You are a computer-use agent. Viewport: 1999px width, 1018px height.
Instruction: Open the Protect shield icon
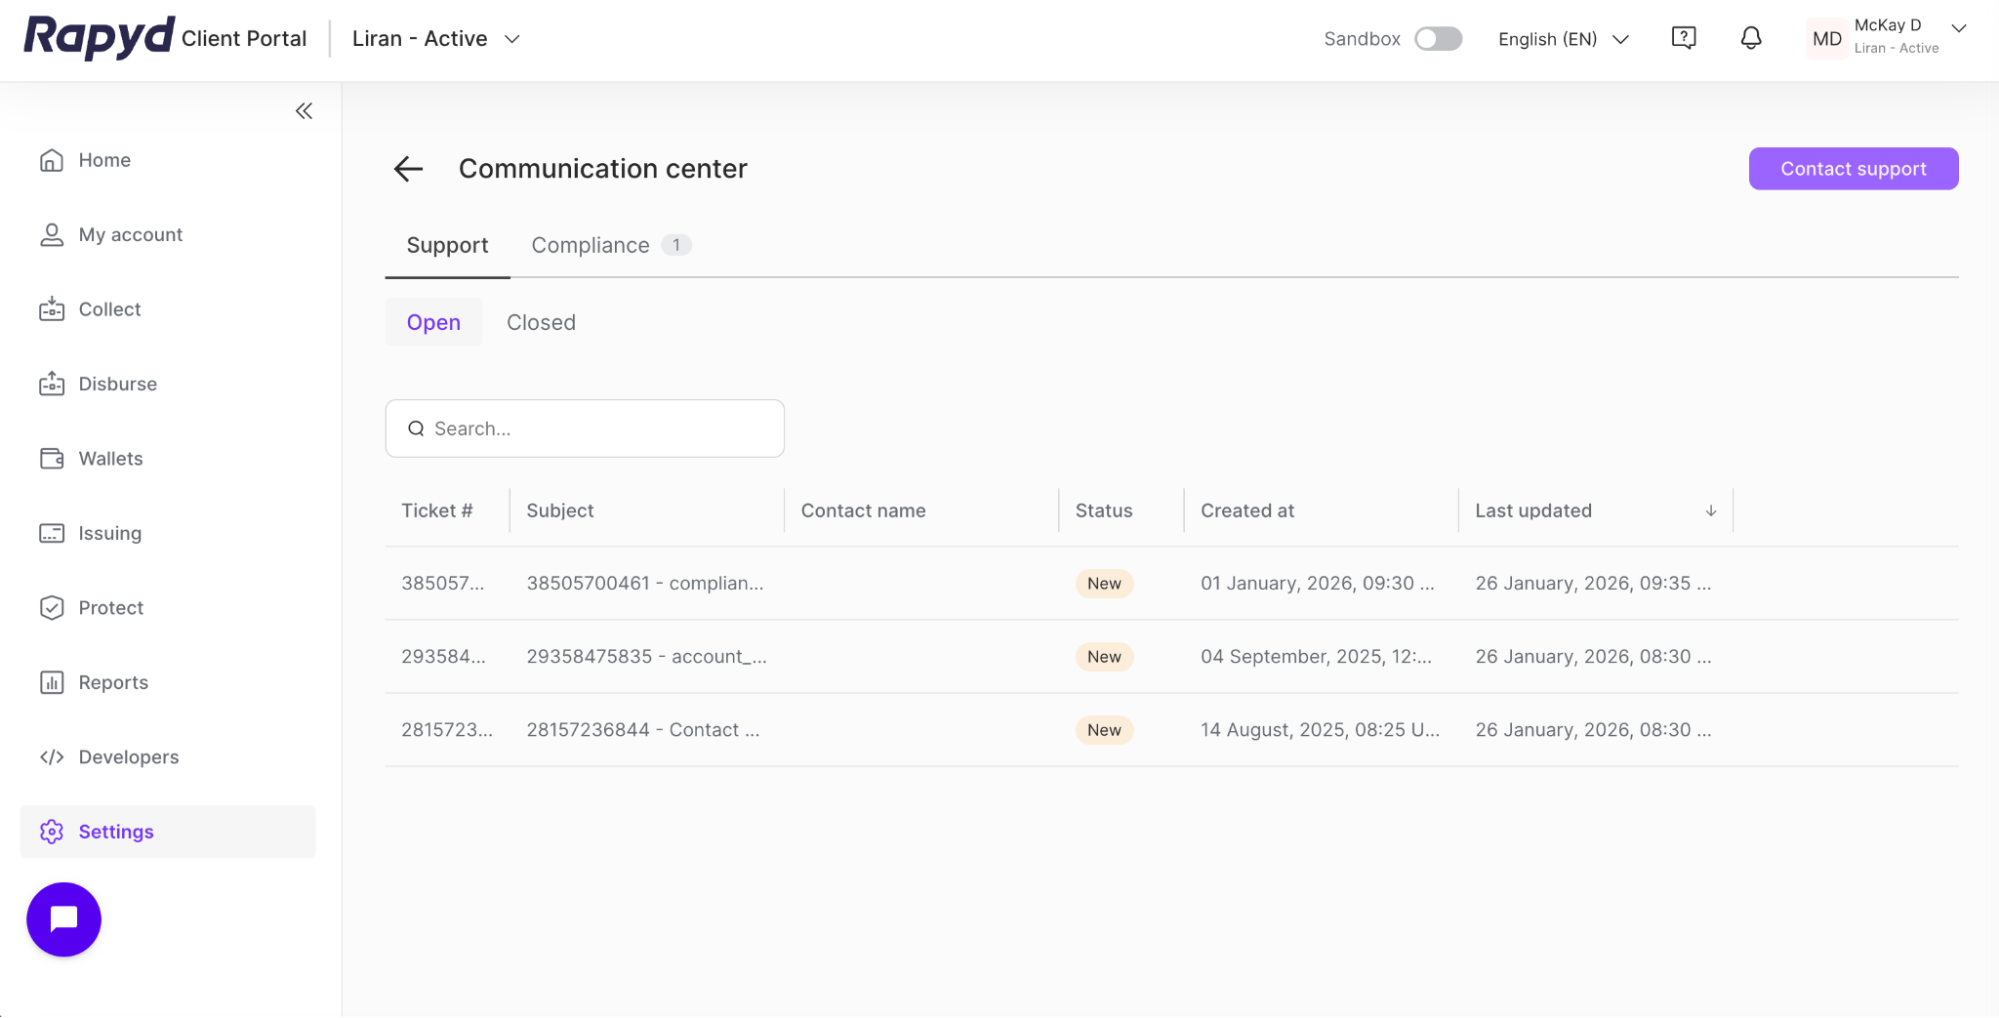(51, 607)
